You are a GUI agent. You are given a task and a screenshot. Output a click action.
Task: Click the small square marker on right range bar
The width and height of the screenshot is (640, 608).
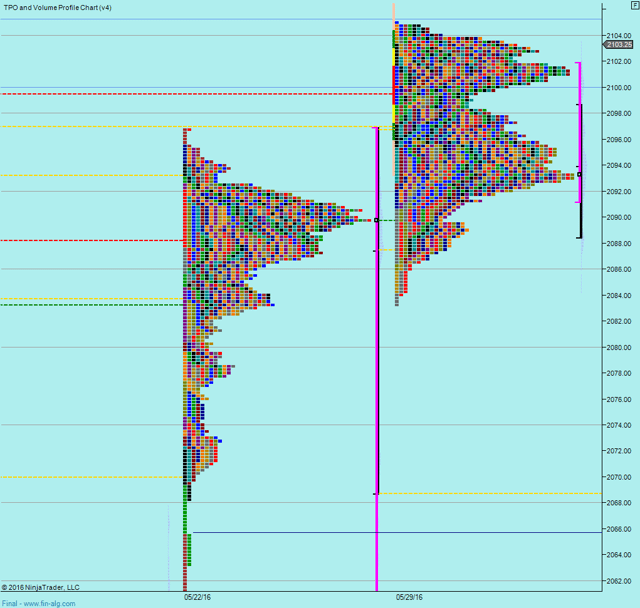(x=579, y=174)
